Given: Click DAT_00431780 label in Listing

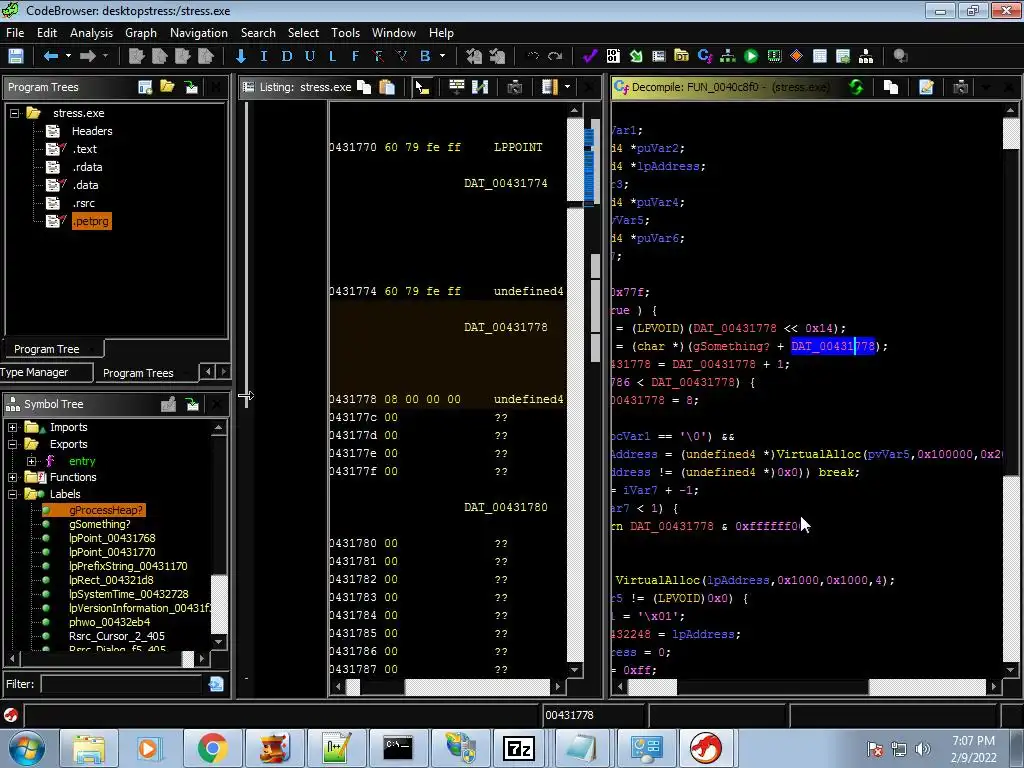Looking at the screenshot, I should coord(505,507).
